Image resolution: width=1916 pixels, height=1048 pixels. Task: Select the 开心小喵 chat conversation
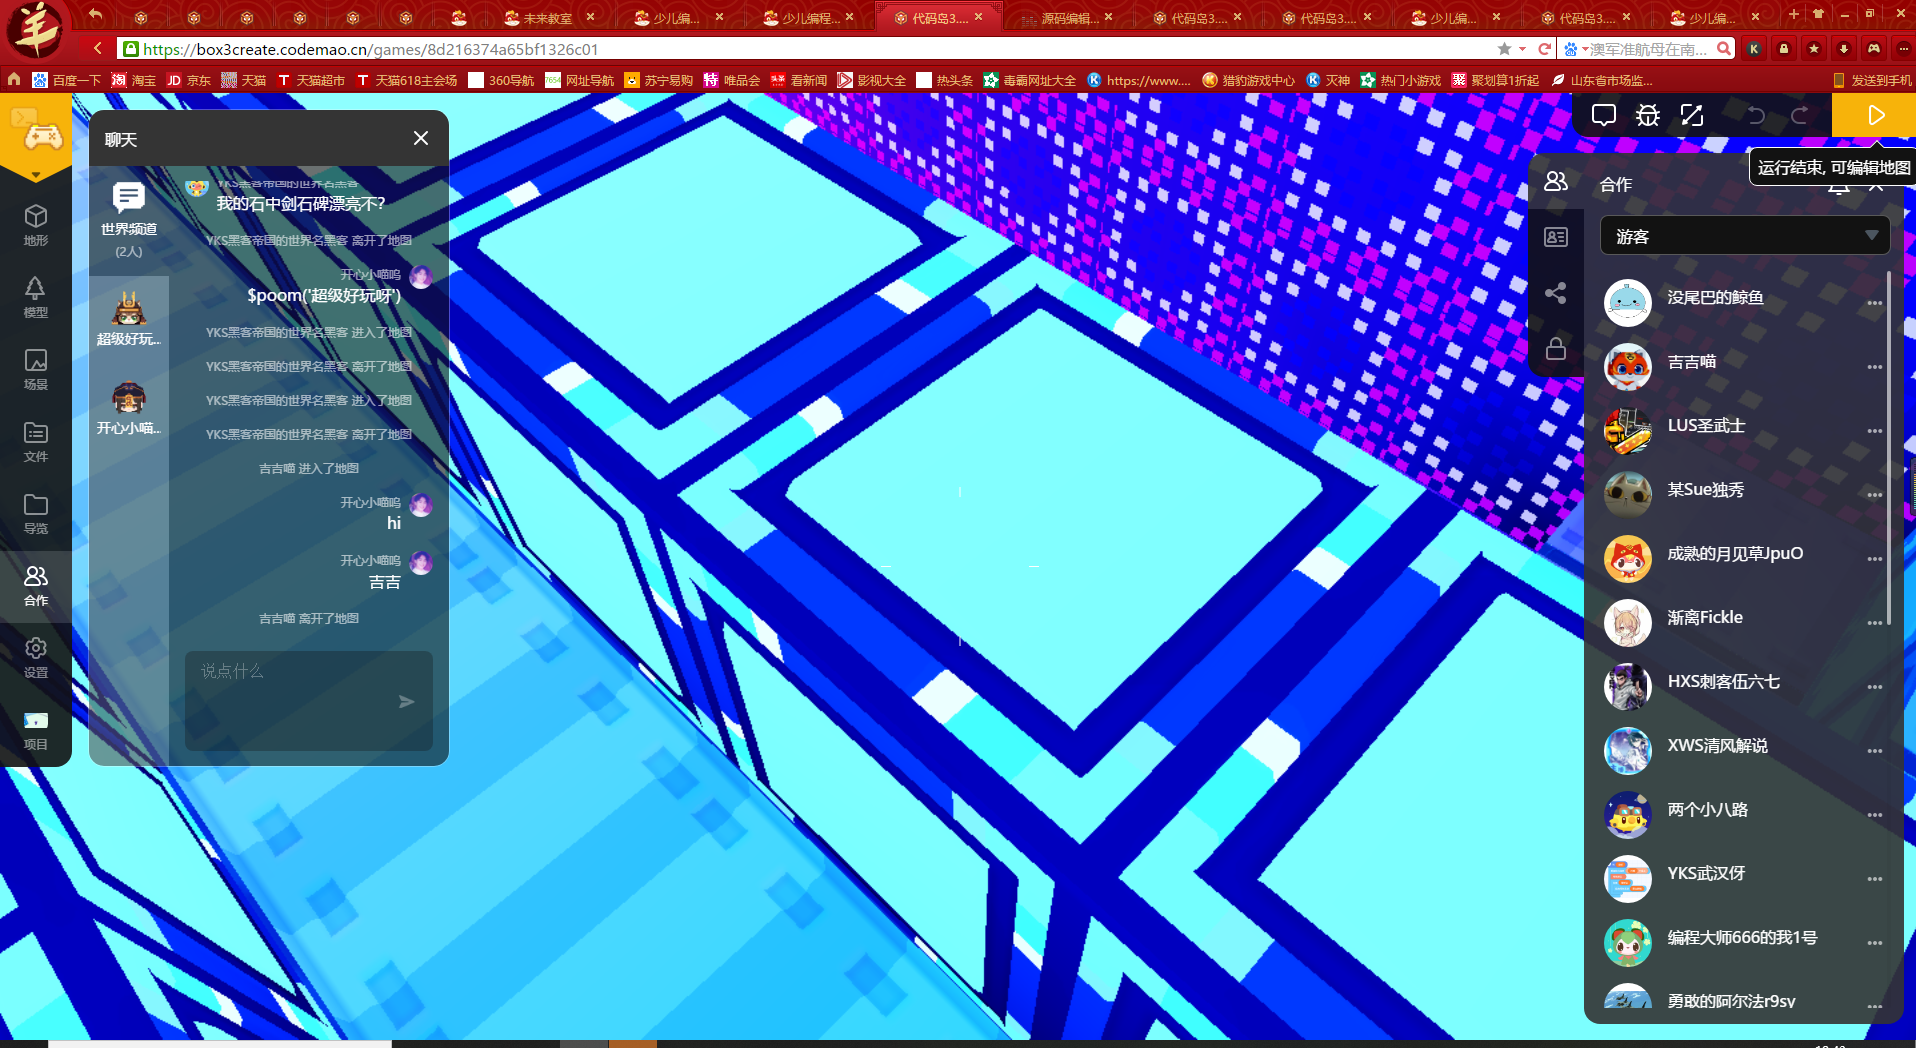[x=129, y=409]
